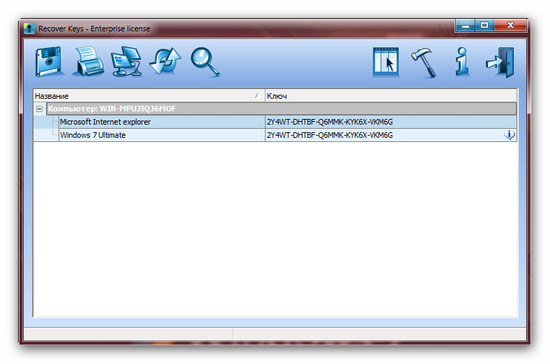Print the key list with printer icon
The width and height of the screenshot is (550, 364).
(88, 61)
